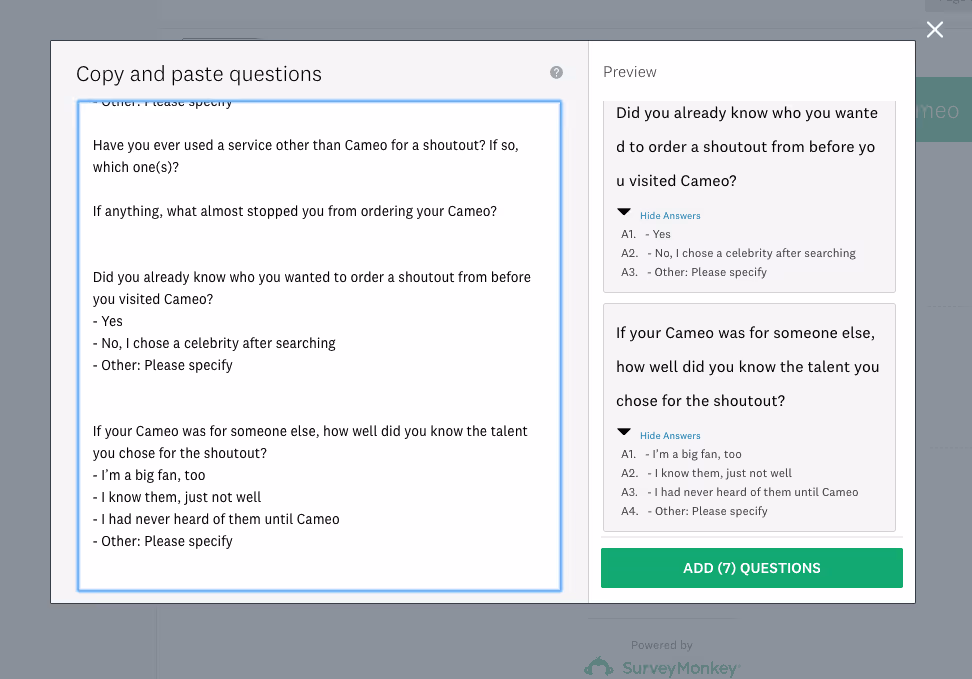Click preview answer A4 'Other: Please specify'
Viewport: 972px width, 679px height.
pyautogui.click(x=707, y=512)
